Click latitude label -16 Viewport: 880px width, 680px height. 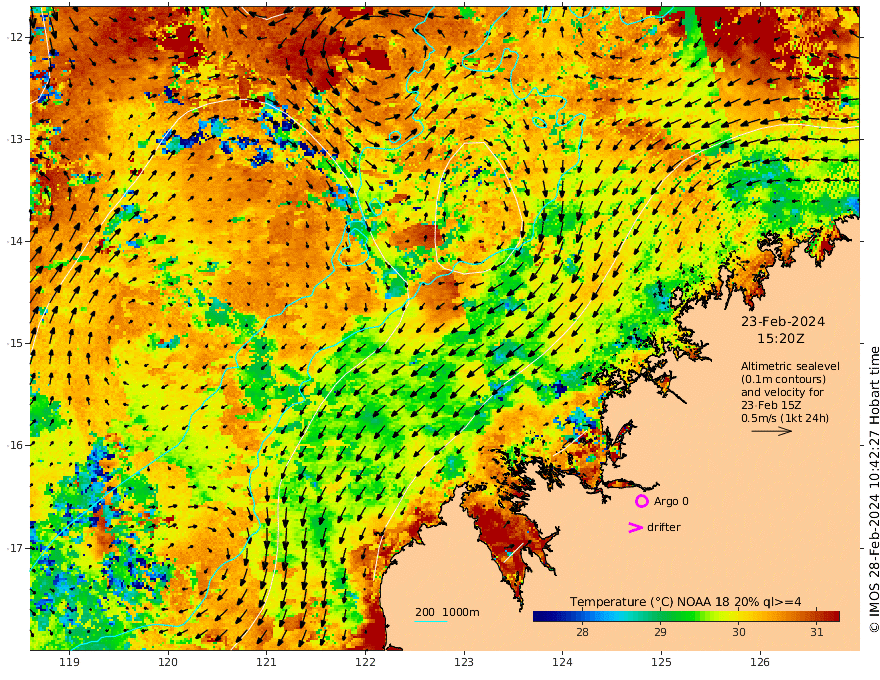pyautogui.click(x=15, y=445)
